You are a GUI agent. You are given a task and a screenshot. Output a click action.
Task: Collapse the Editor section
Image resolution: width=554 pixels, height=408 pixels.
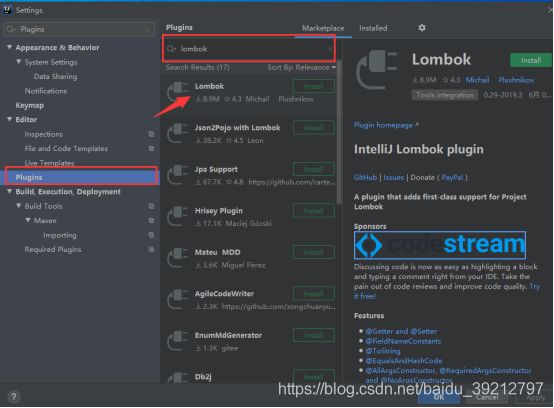10,119
